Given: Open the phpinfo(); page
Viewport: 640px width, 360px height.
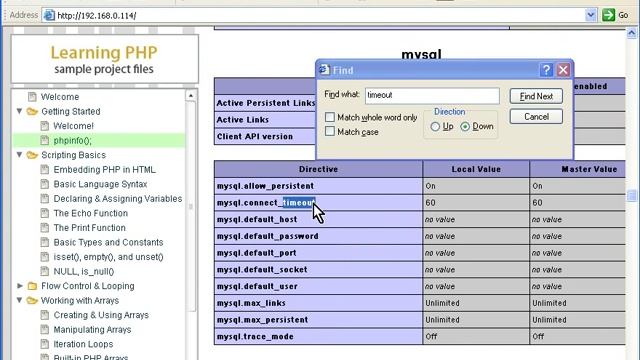Looking at the screenshot, I should click(x=72, y=140).
